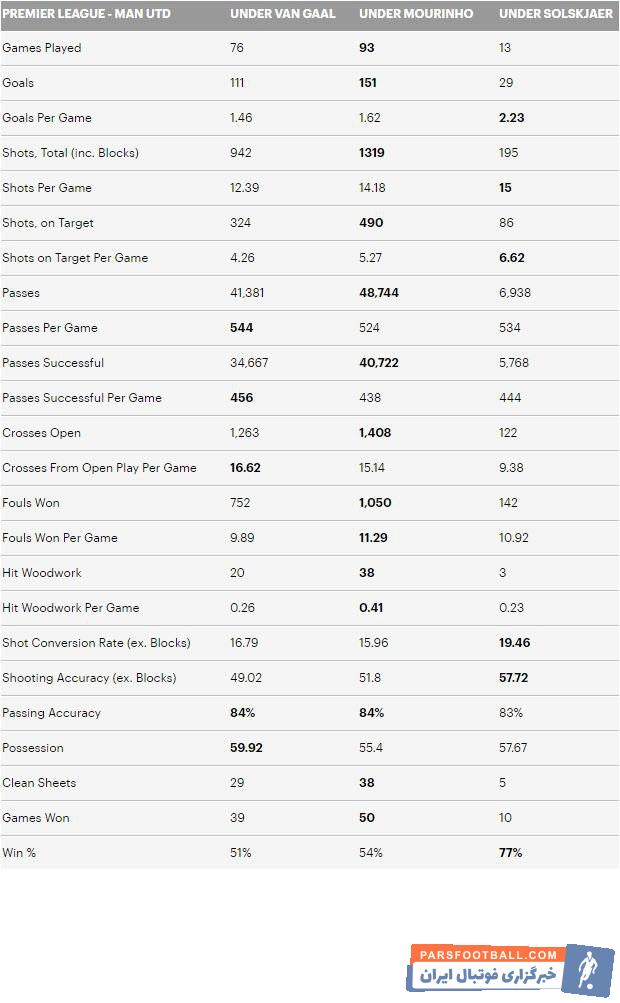
Task: Select the Games Played row label
Action: pyautogui.click(x=42, y=48)
